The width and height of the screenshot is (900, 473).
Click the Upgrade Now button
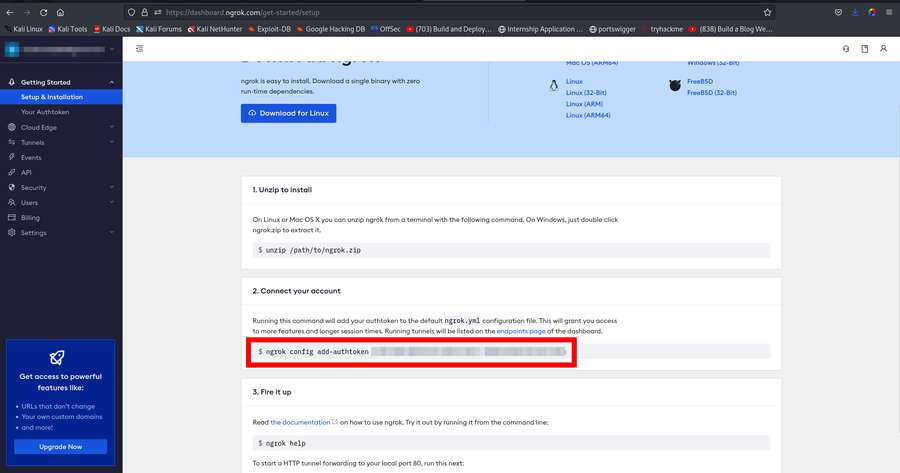(60, 446)
